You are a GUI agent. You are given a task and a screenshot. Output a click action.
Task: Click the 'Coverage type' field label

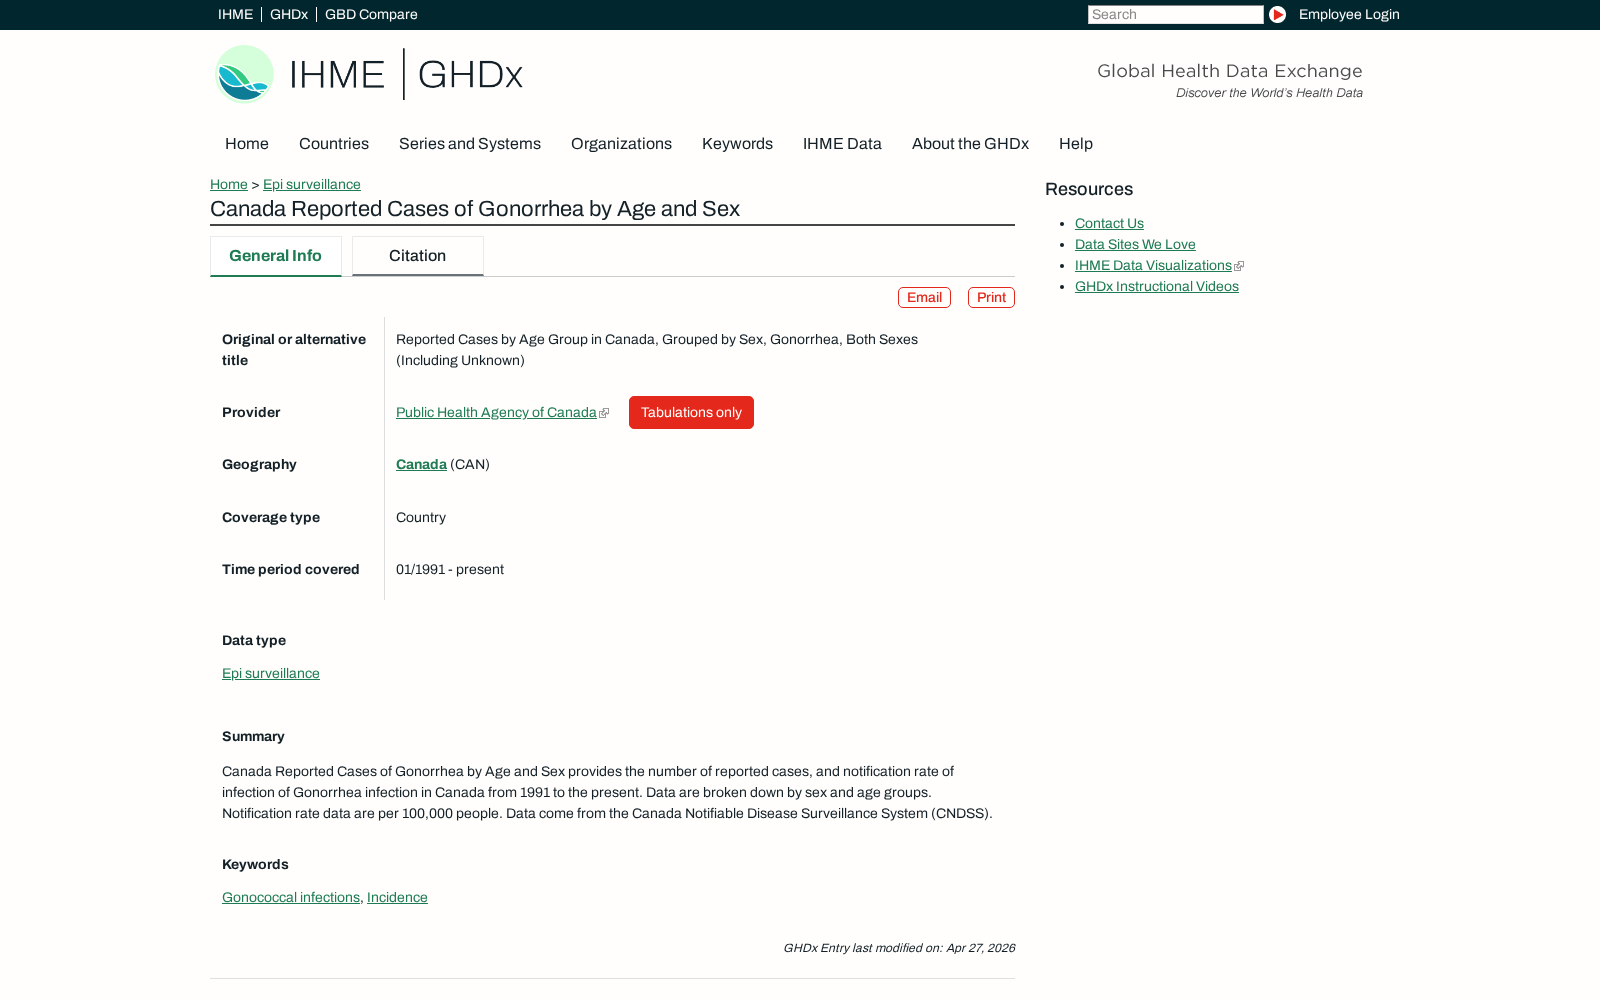pos(271,518)
